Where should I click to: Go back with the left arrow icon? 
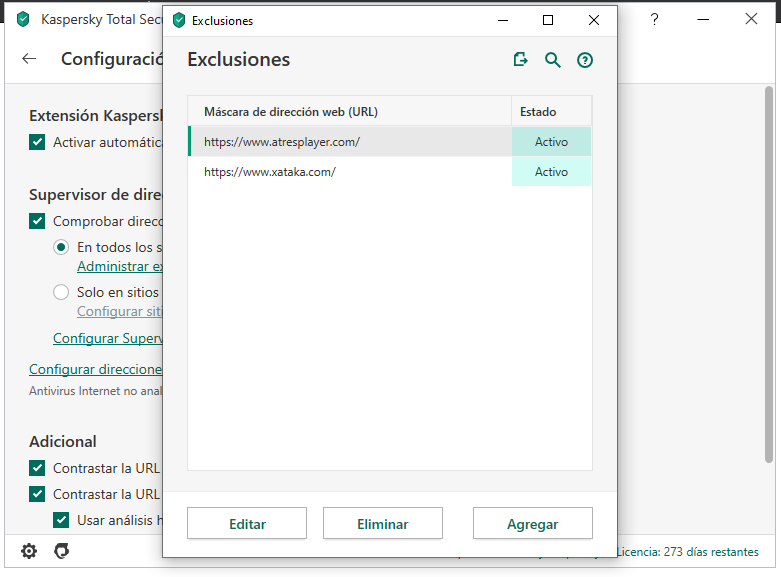(29, 59)
